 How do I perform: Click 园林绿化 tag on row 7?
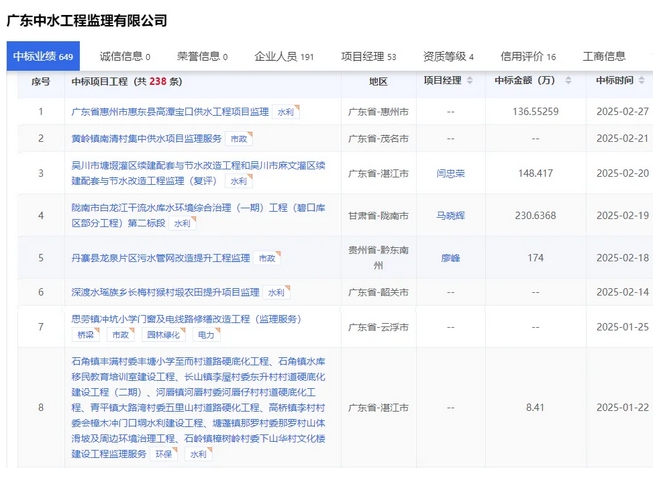tap(163, 335)
